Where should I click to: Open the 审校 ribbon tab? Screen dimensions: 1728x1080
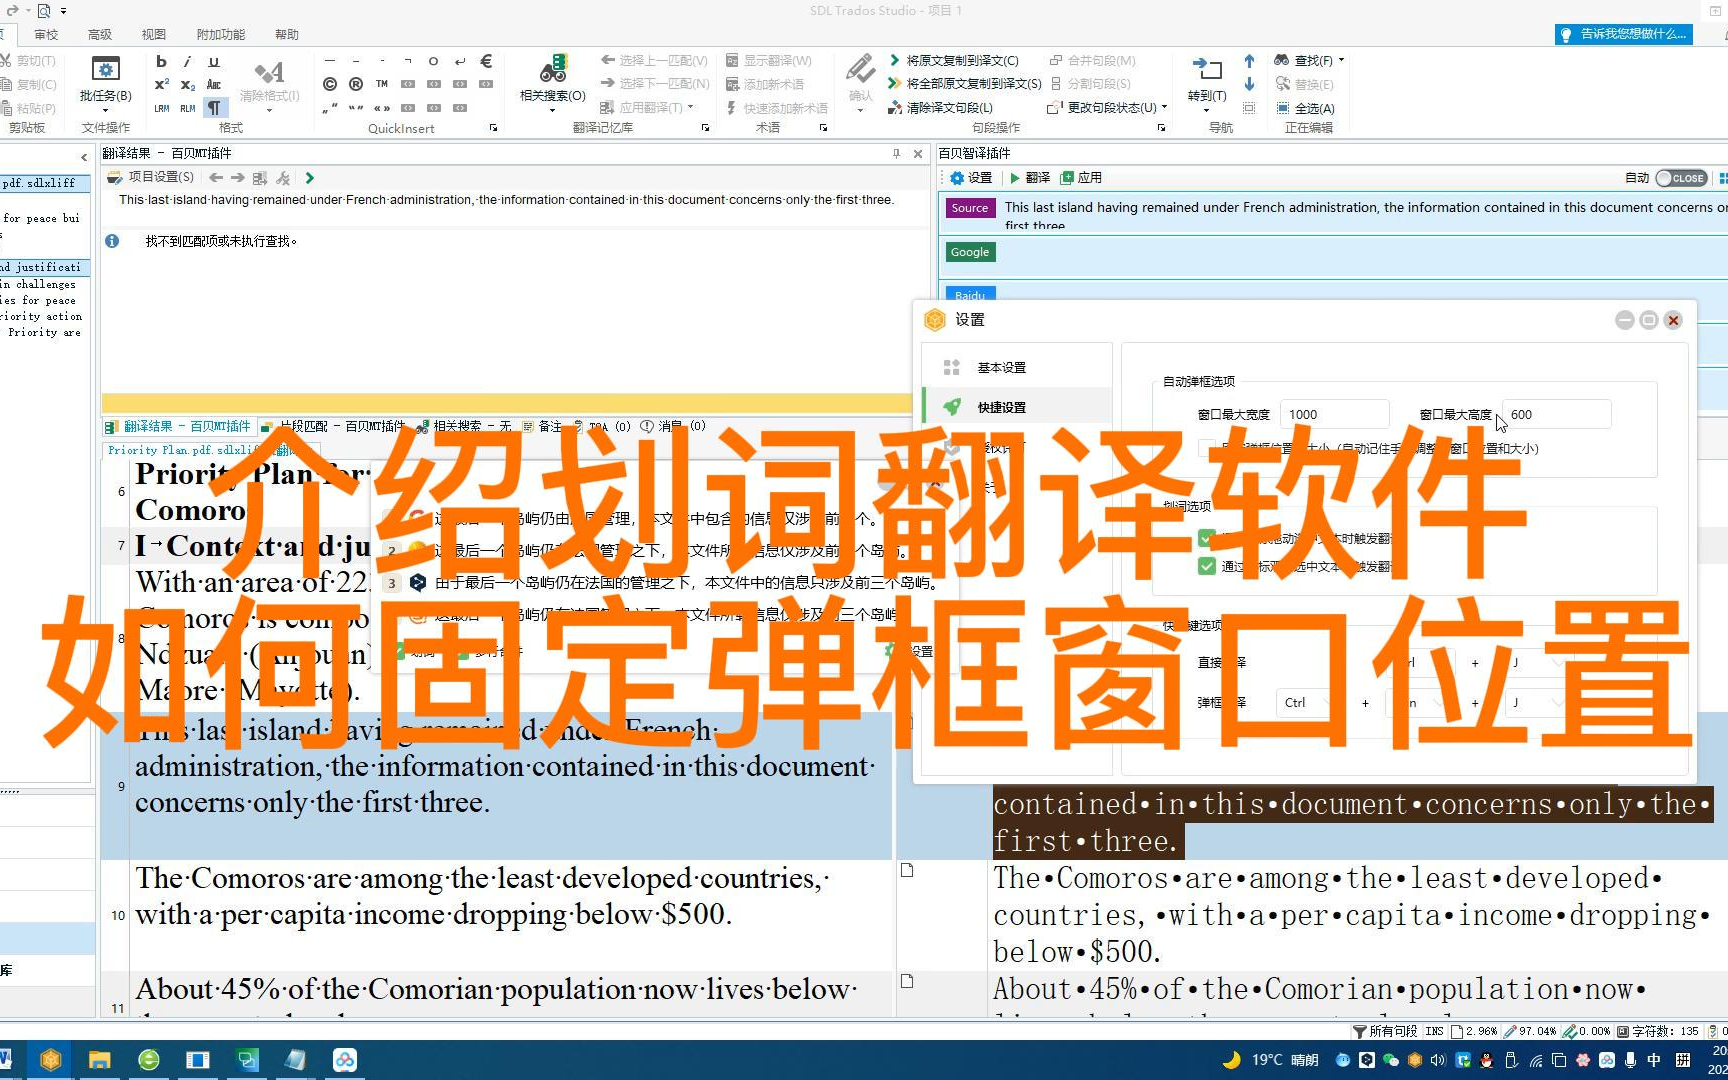(46, 34)
